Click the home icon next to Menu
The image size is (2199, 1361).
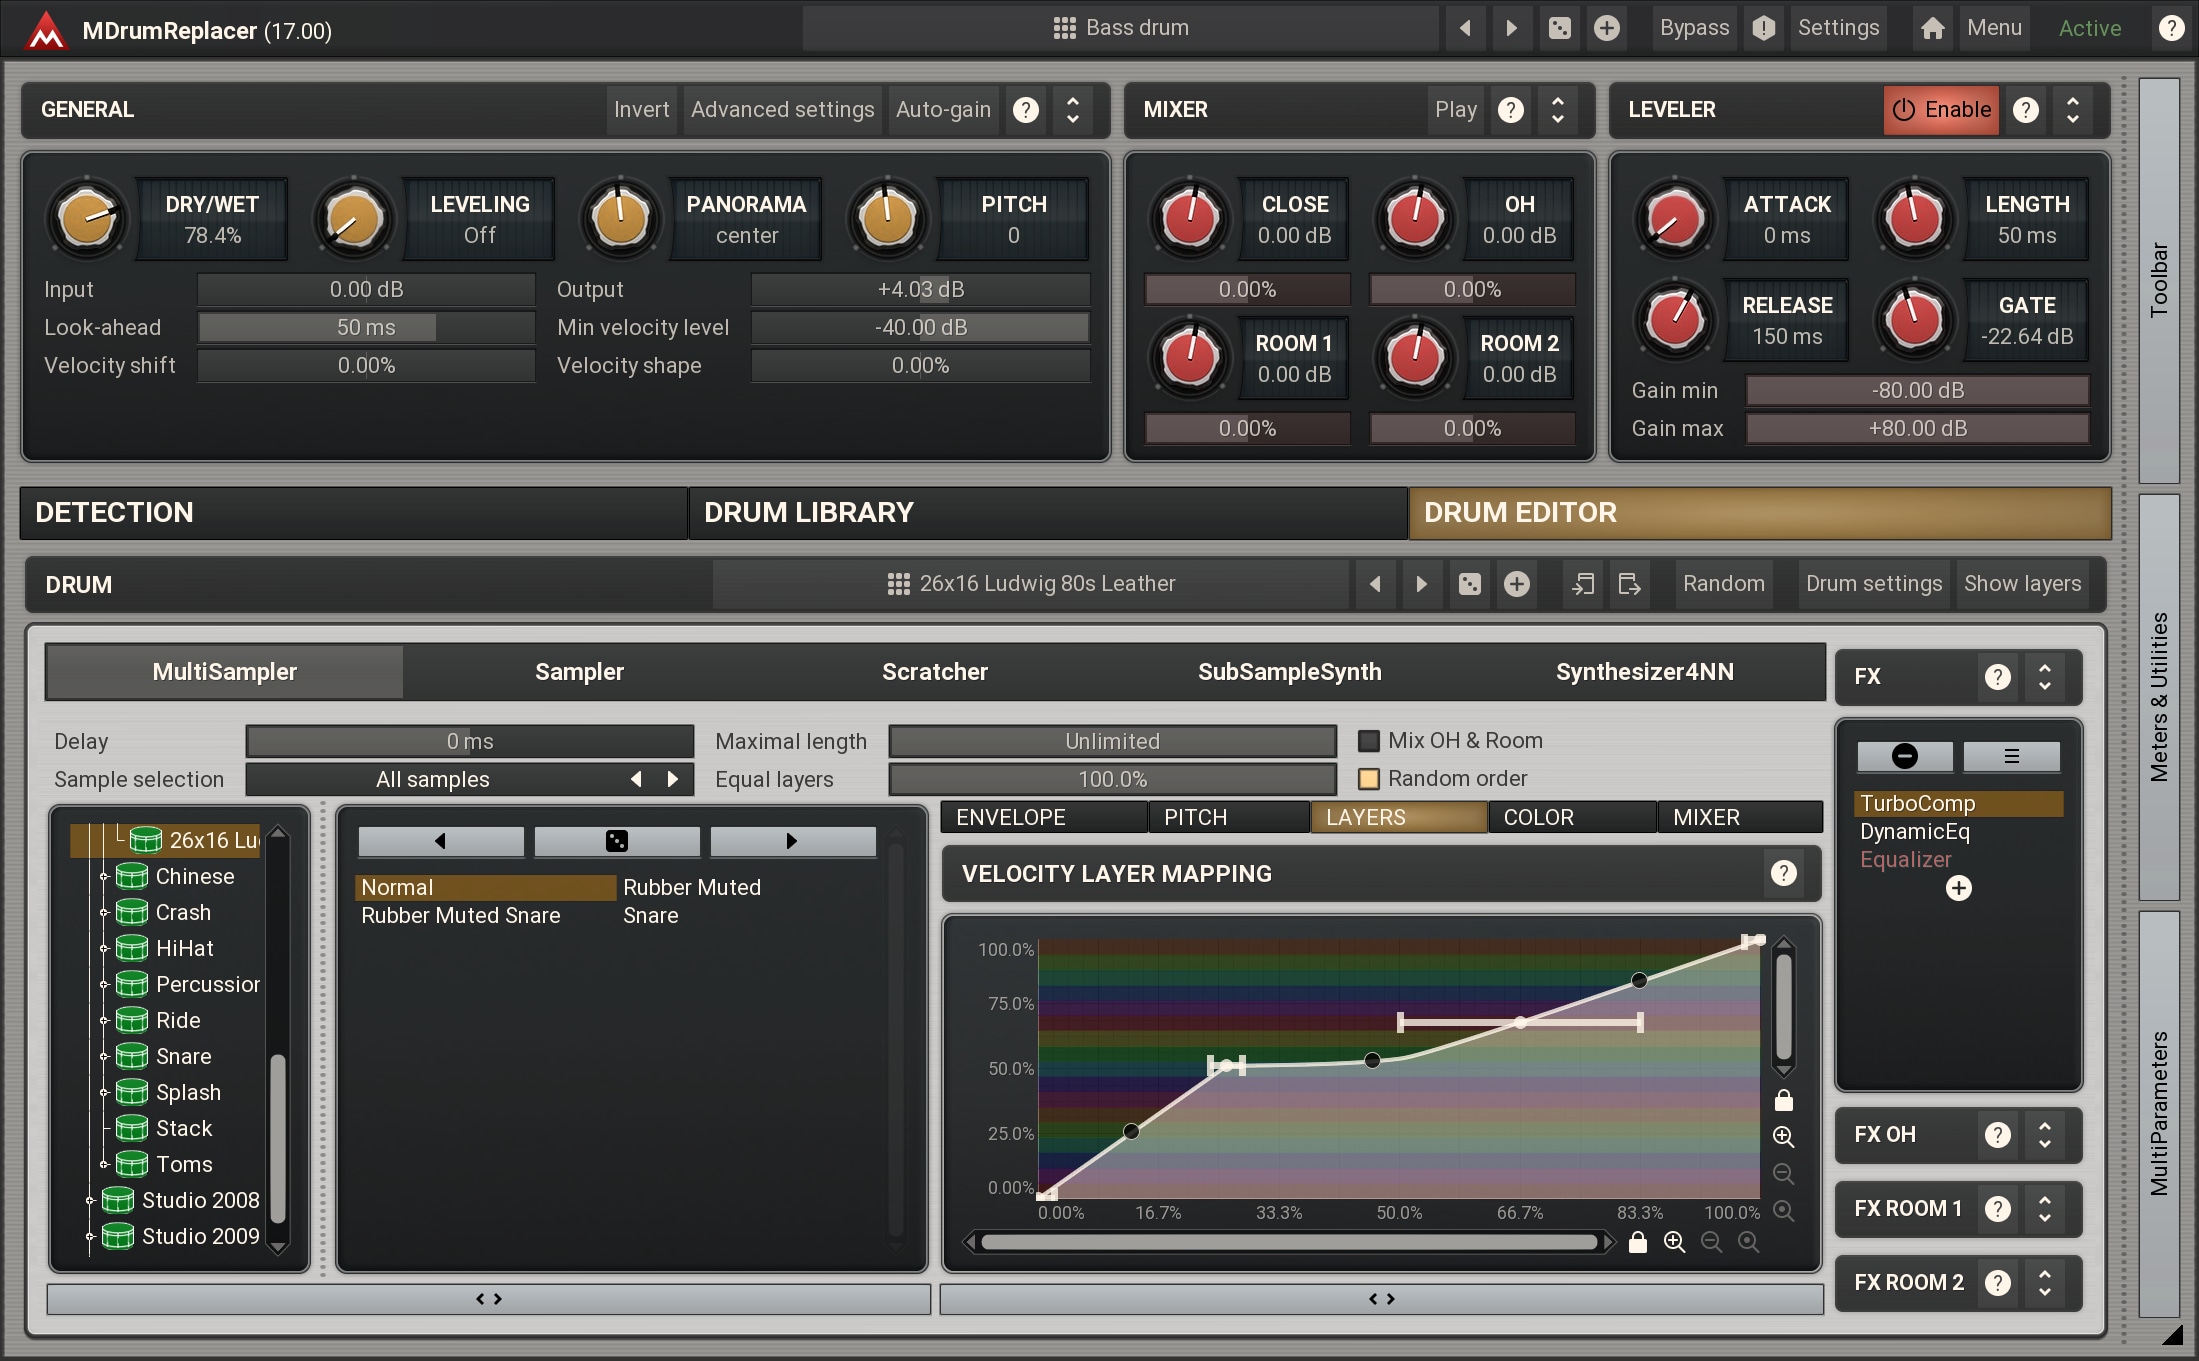(x=1932, y=28)
